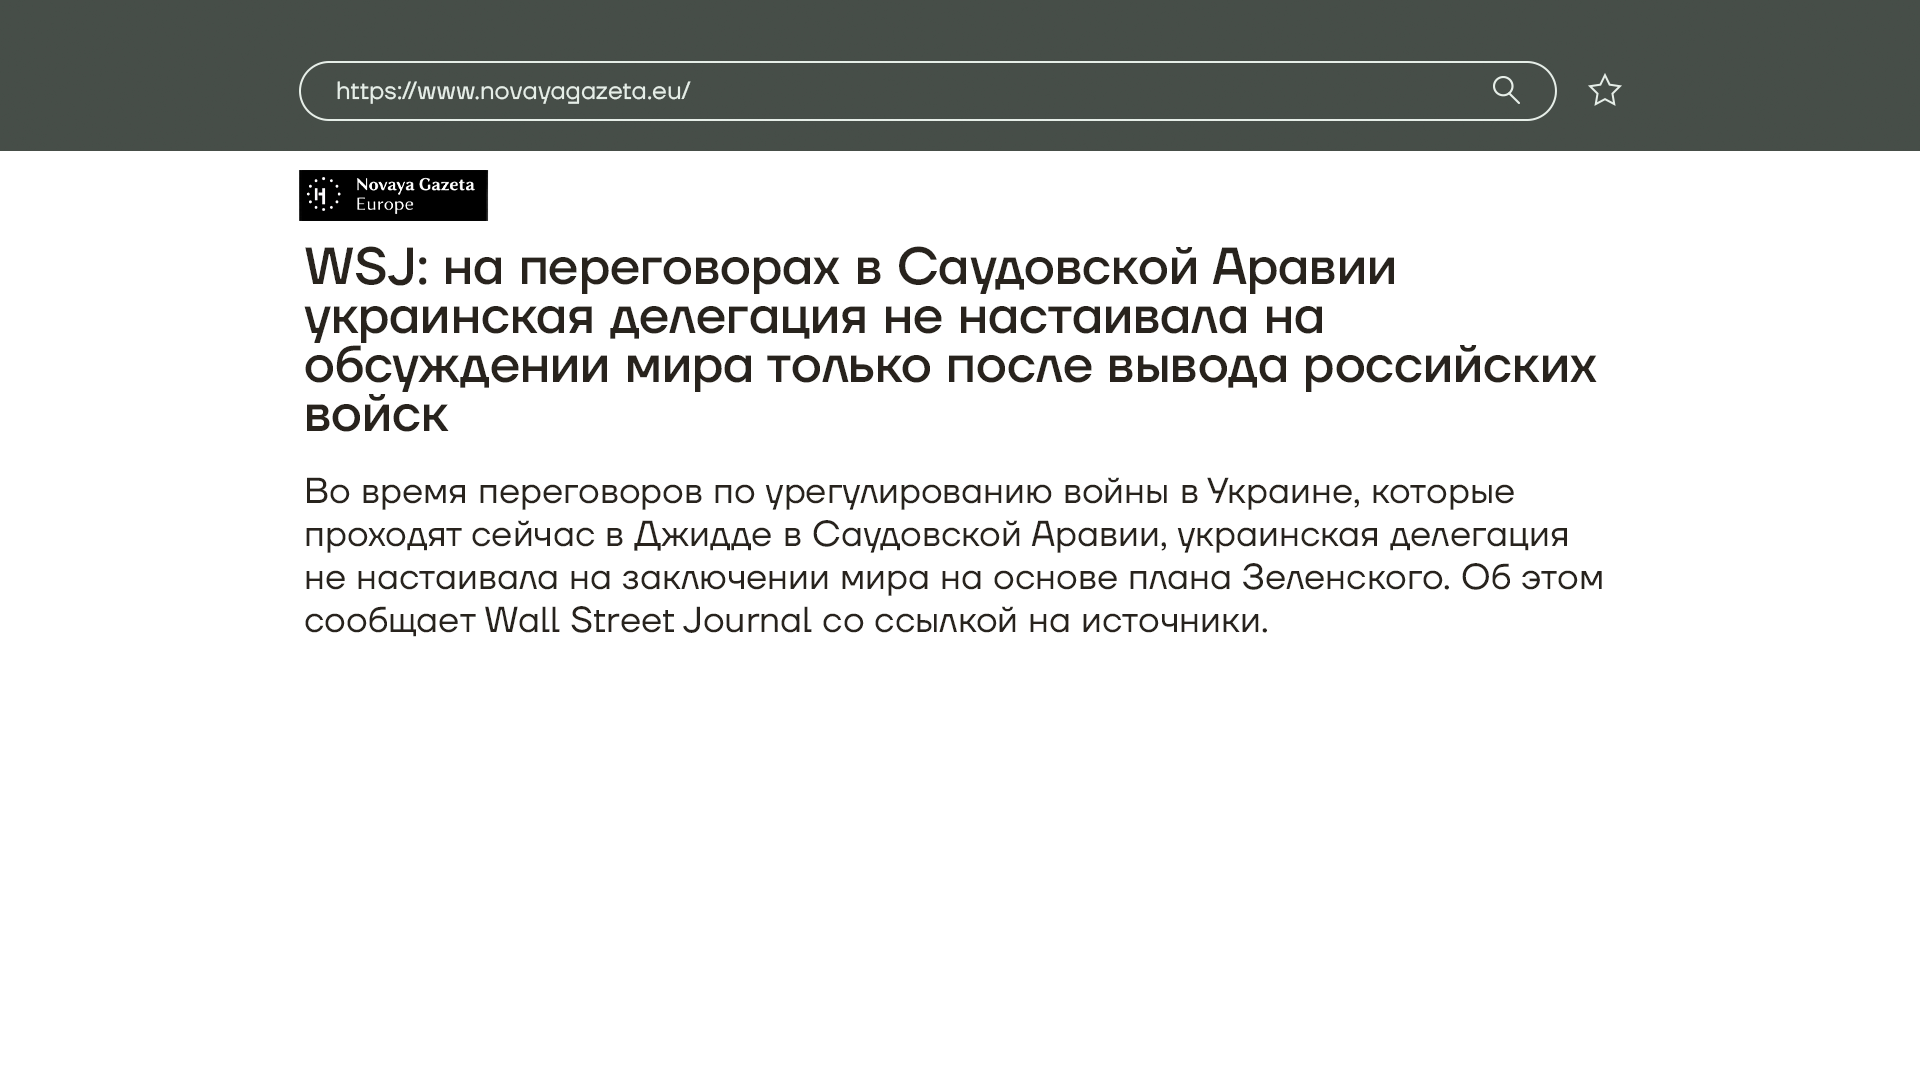Click the word 'войск' ending the headline
This screenshot has width=1920, height=1080.
click(x=376, y=415)
